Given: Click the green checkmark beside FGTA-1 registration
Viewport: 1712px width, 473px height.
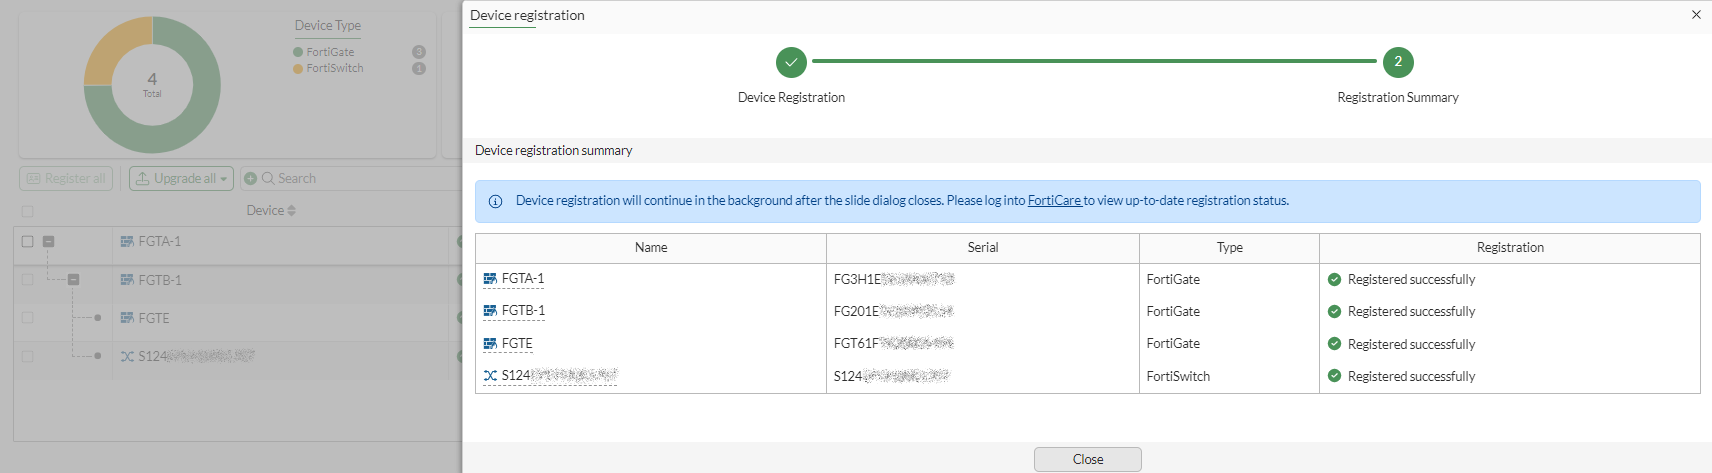Looking at the screenshot, I should 1334,280.
